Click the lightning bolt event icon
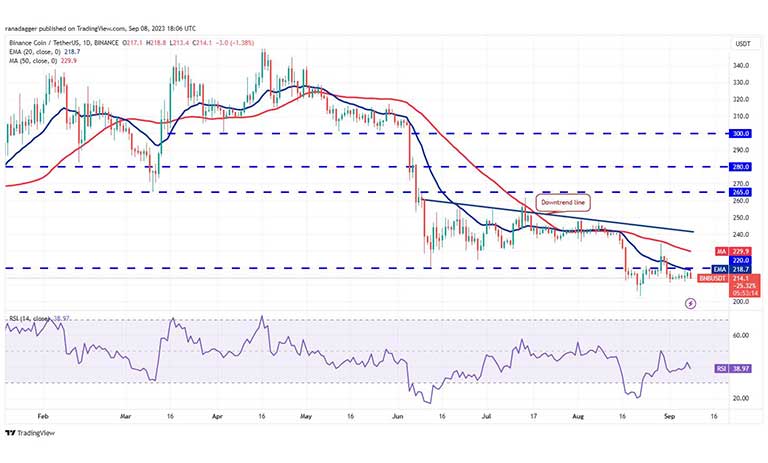 click(x=690, y=304)
